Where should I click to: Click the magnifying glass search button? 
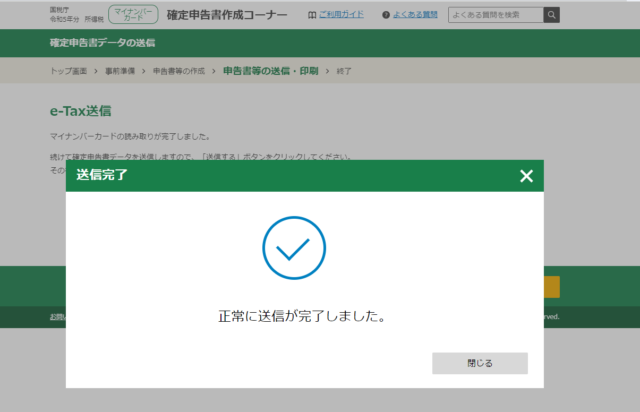551,15
